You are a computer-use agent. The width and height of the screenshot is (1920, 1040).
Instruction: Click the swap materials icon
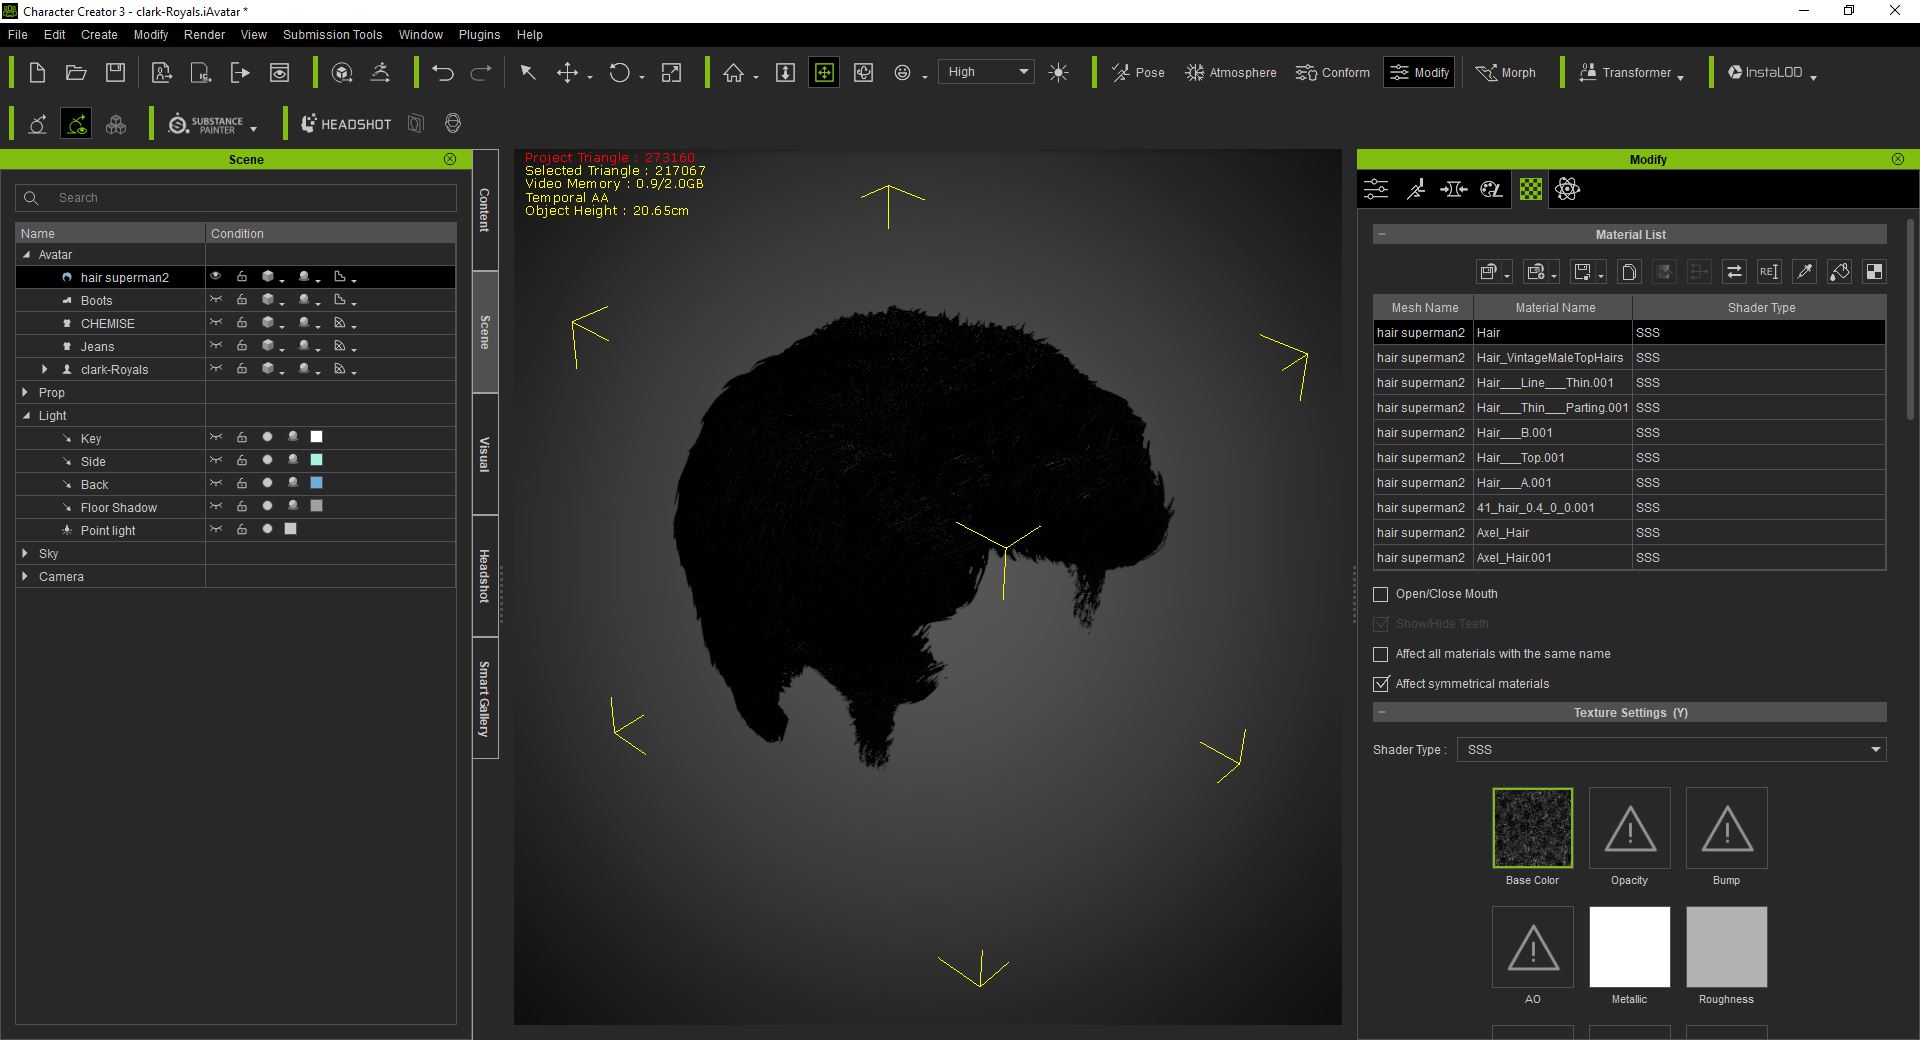click(x=1734, y=271)
